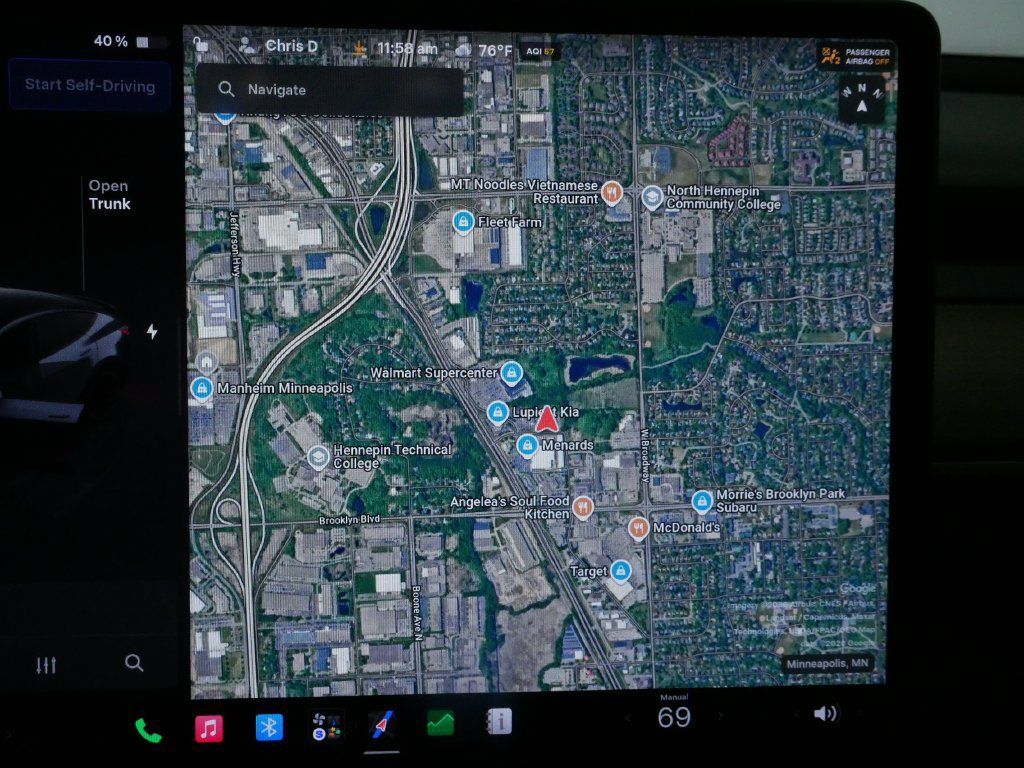Viewport: 1024px width, 768px height.
Task: Open the Chris D driver profile
Action: (x=279, y=46)
